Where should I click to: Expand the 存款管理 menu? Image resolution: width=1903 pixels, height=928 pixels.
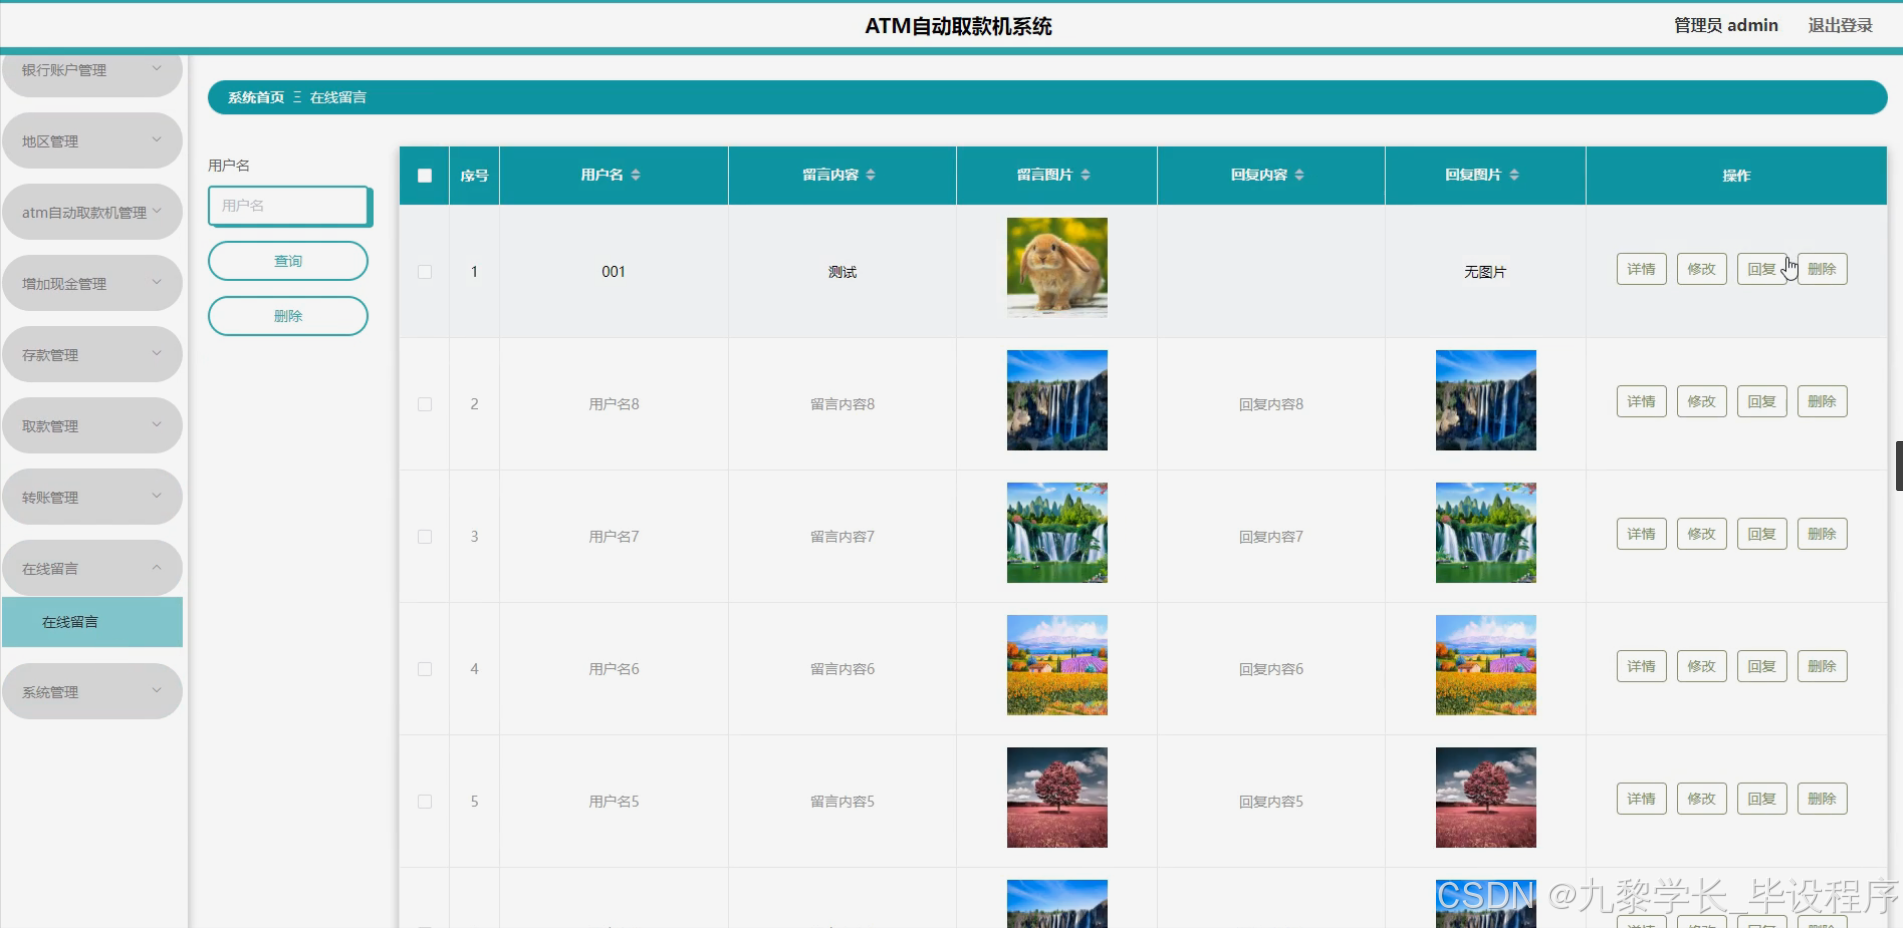click(x=92, y=354)
